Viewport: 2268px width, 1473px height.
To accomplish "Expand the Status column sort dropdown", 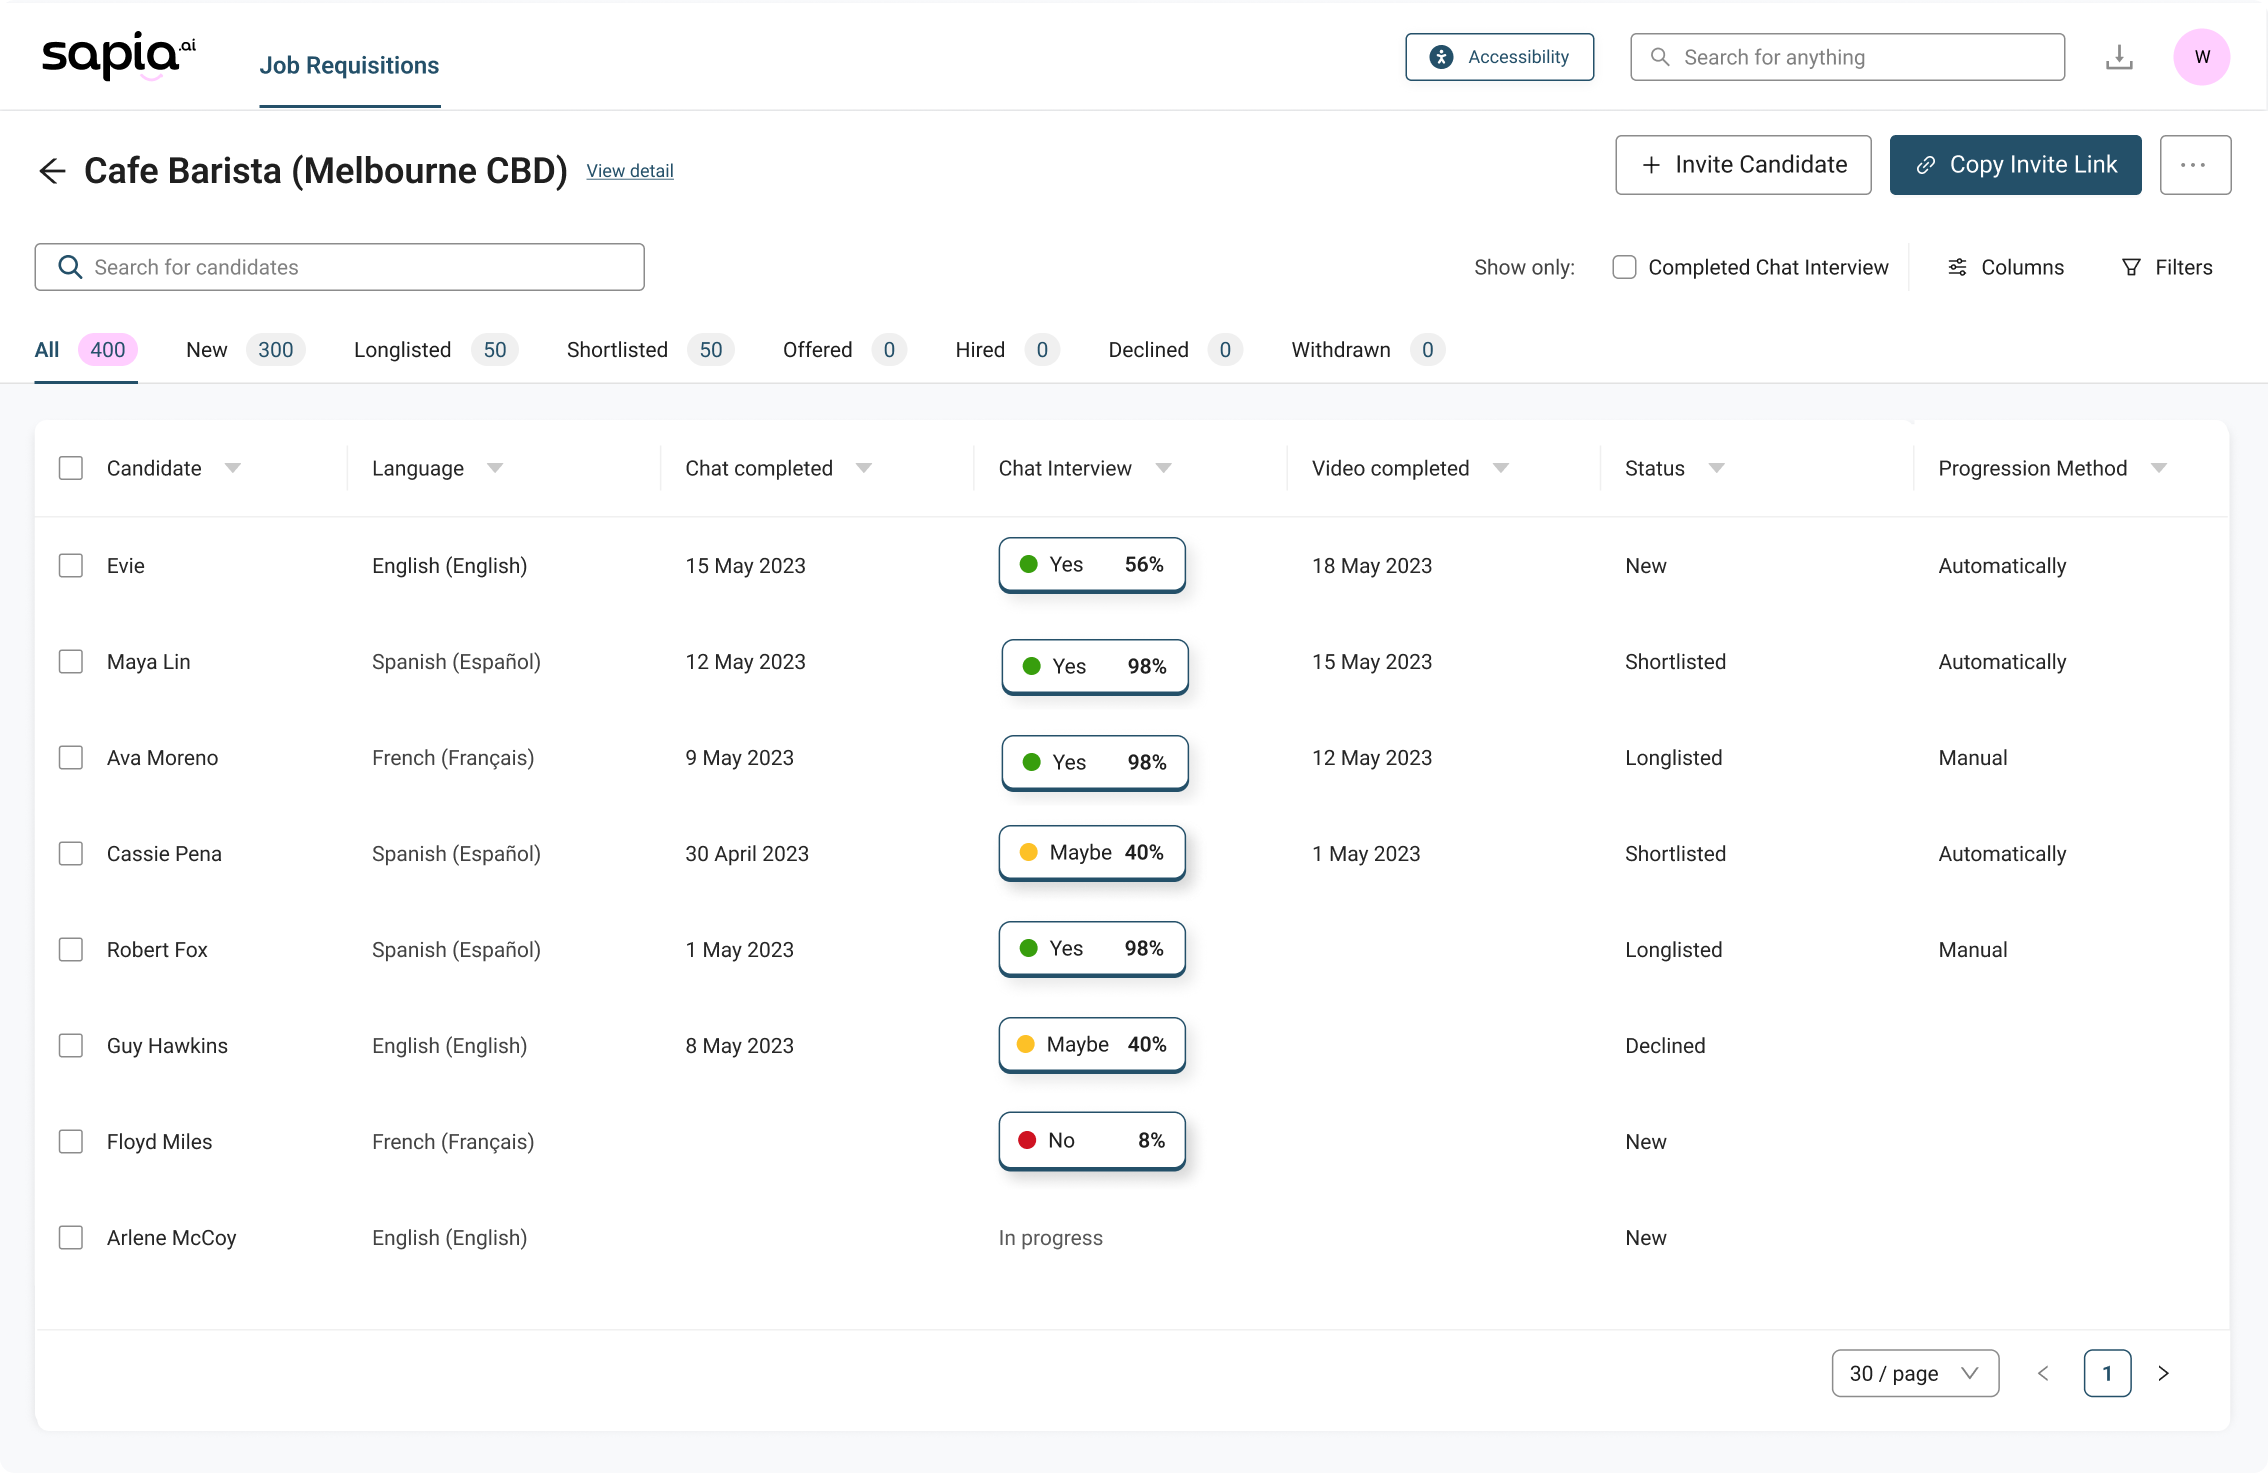I will click(1716, 468).
